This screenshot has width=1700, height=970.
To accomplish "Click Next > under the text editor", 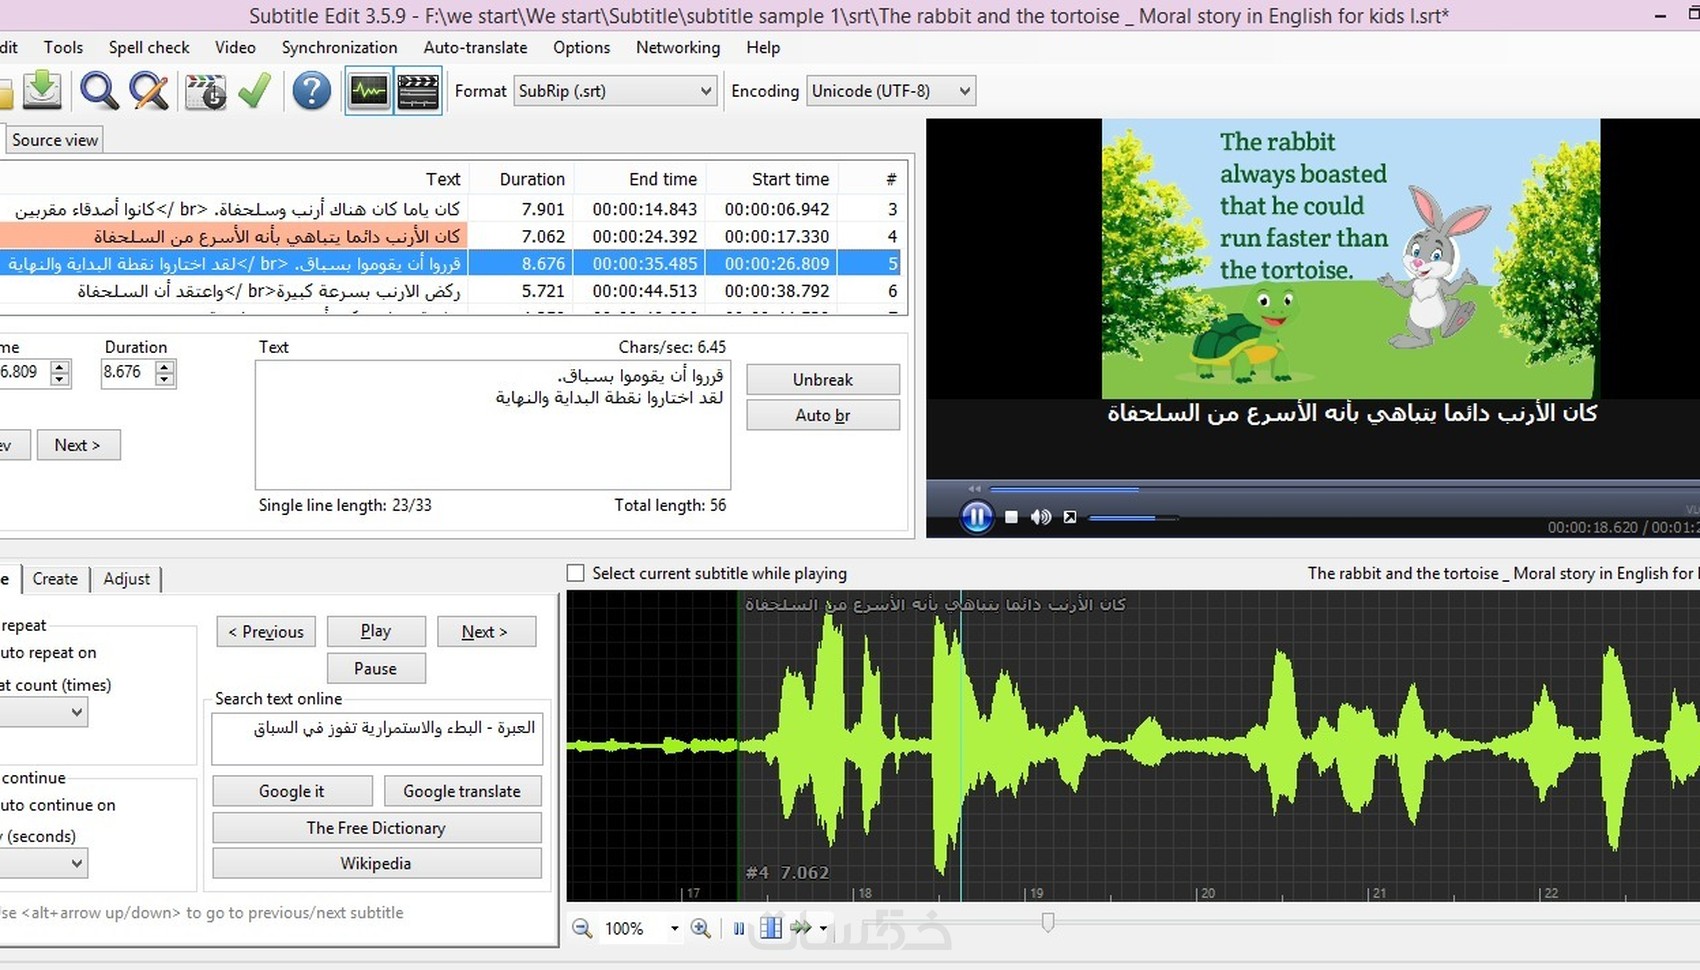I will (x=78, y=445).
